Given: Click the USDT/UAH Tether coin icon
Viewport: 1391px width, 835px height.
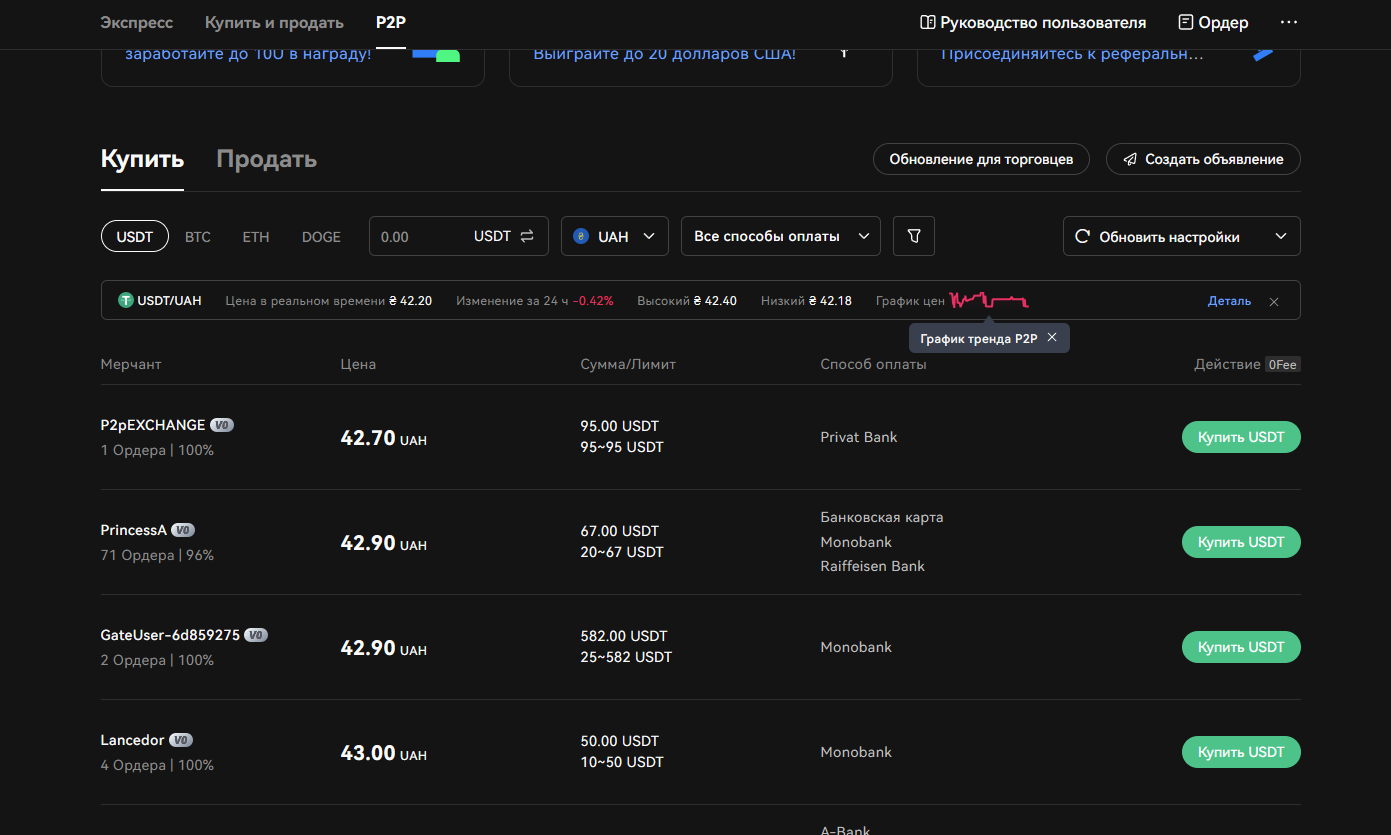Looking at the screenshot, I should pyautogui.click(x=126, y=300).
